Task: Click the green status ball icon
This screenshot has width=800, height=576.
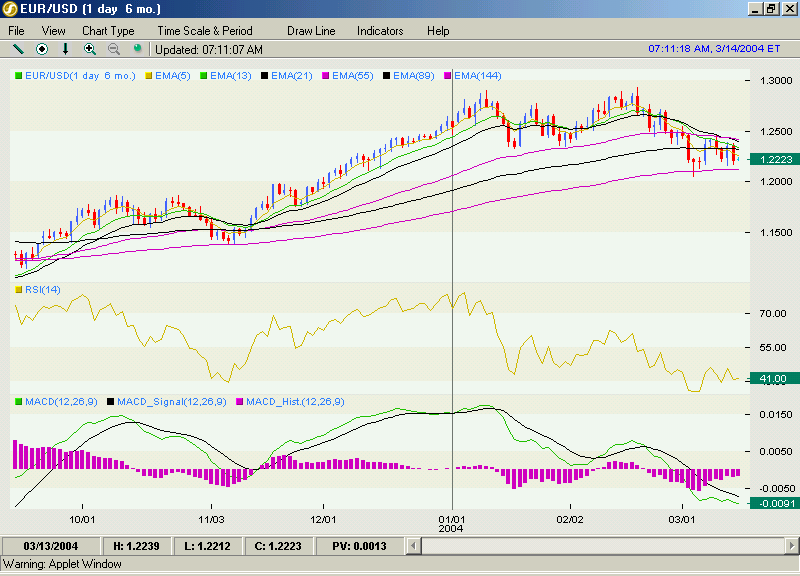Action: pyautogui.click(x=137, y=48)
